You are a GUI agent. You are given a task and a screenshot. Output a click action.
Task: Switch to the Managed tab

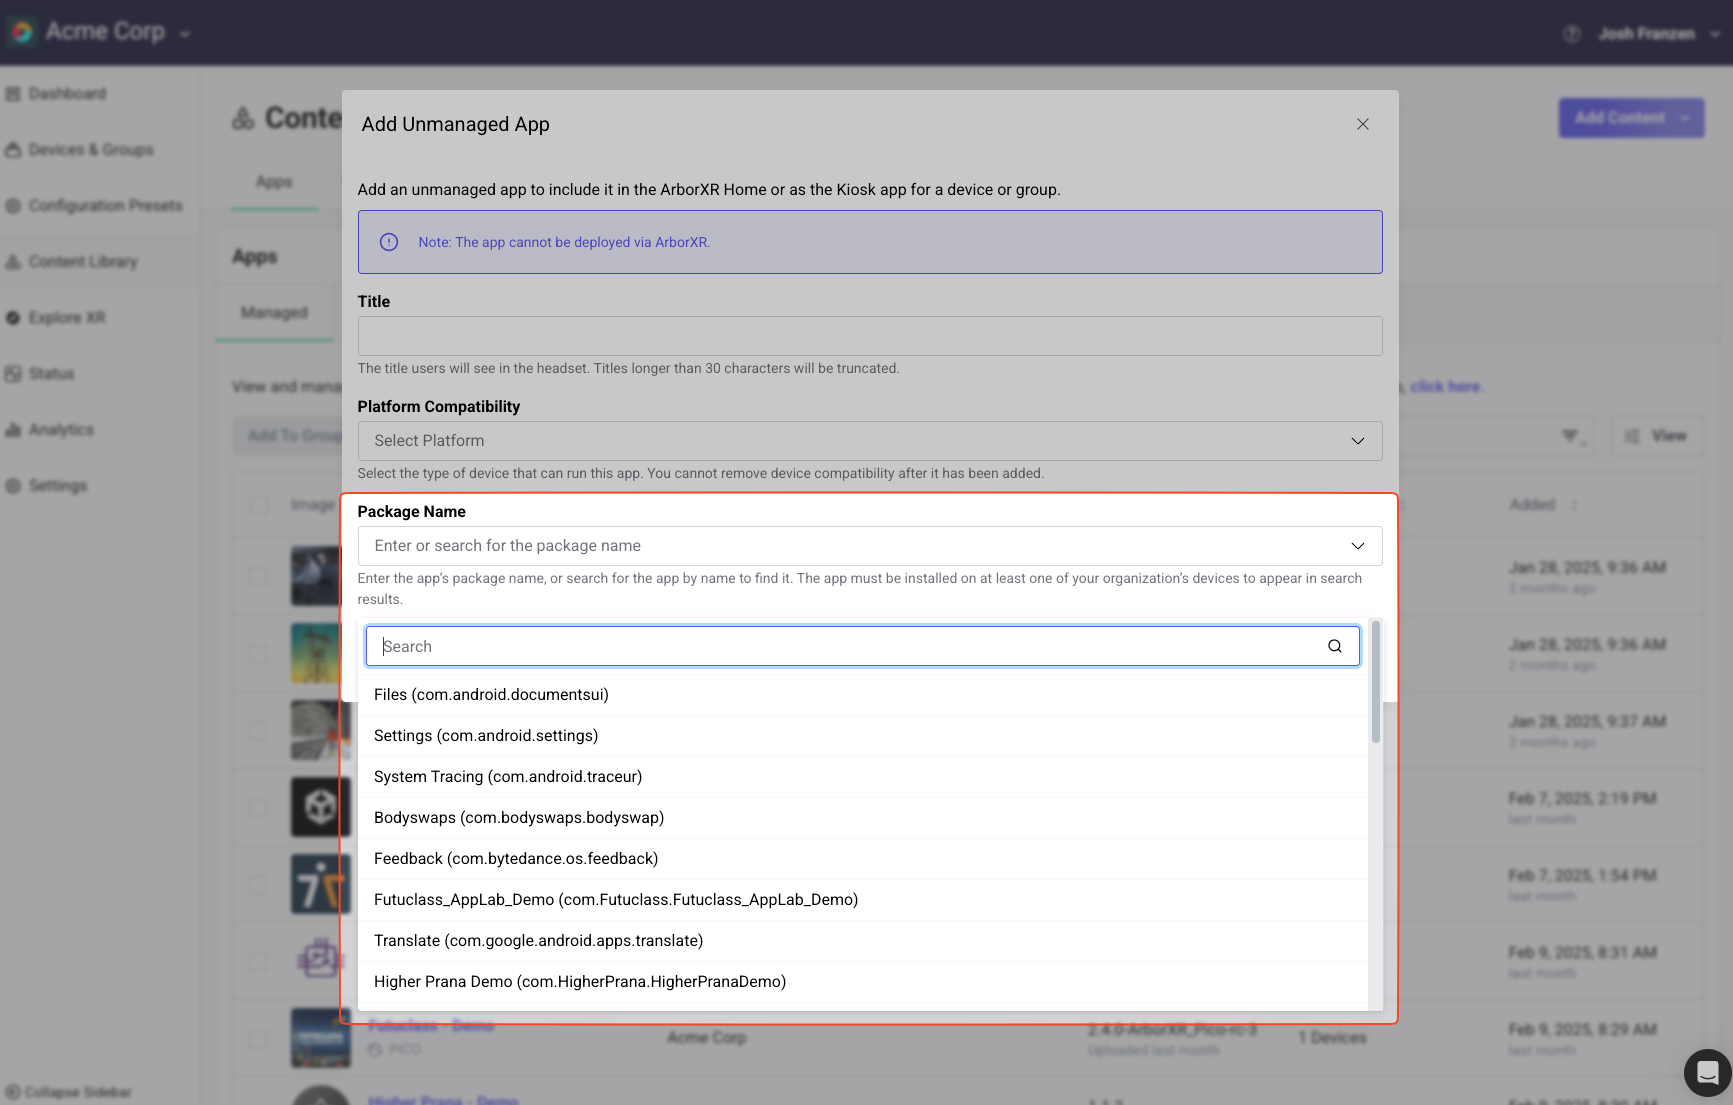274,313
